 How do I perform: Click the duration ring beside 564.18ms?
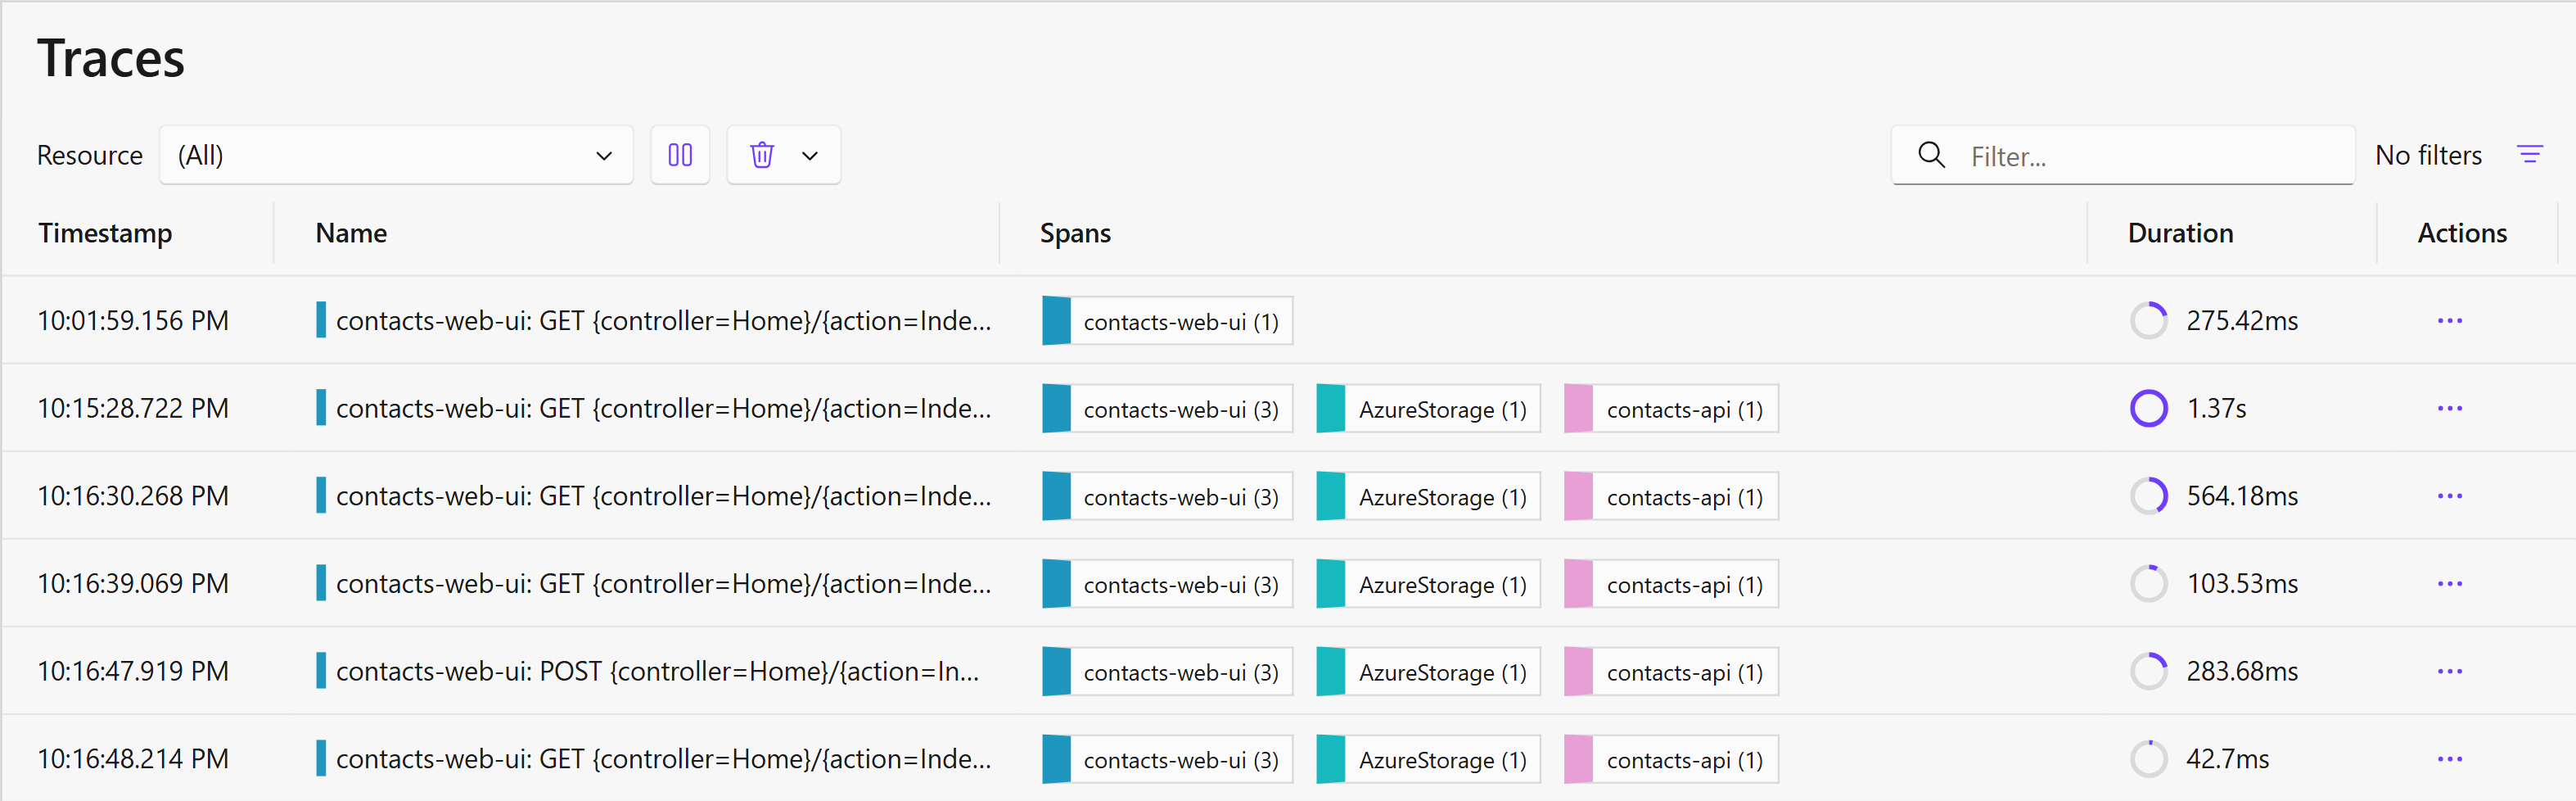(x=2148, y=496)
